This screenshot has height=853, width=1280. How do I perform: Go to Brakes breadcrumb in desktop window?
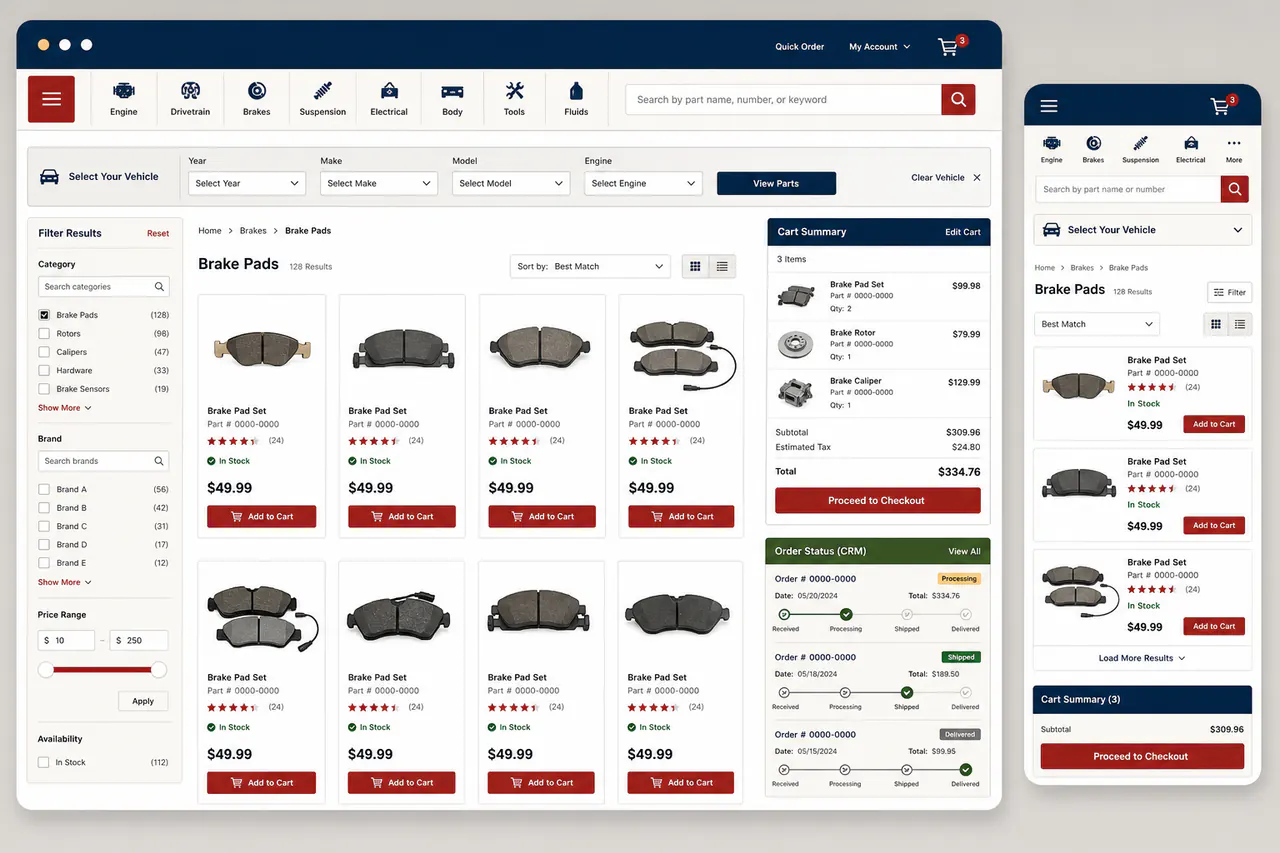coord(253,231)
